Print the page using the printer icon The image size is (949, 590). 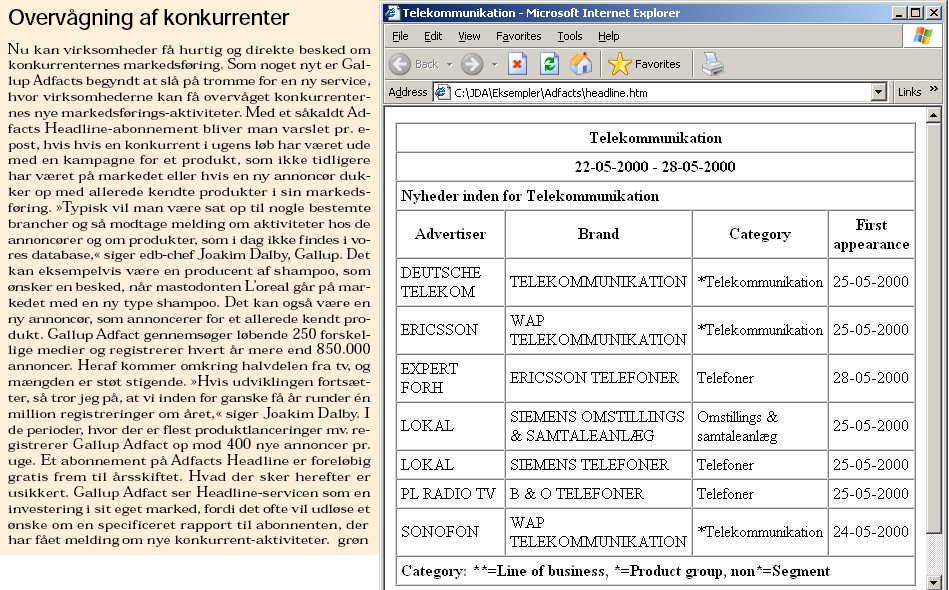coord(713,64)
